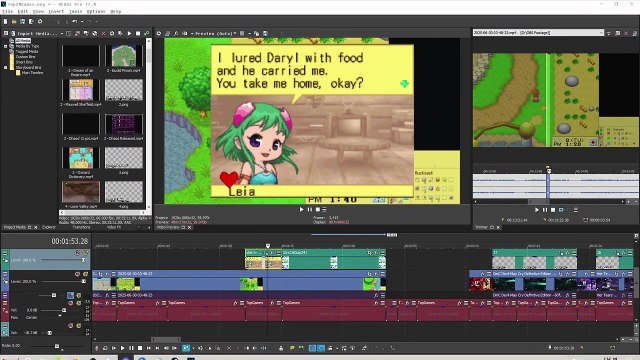The image size is (640, 360).
Task: Select the Dream of an Empire.mp4 thumbnail
Action: pyautogui.click(x=81, y=56)
